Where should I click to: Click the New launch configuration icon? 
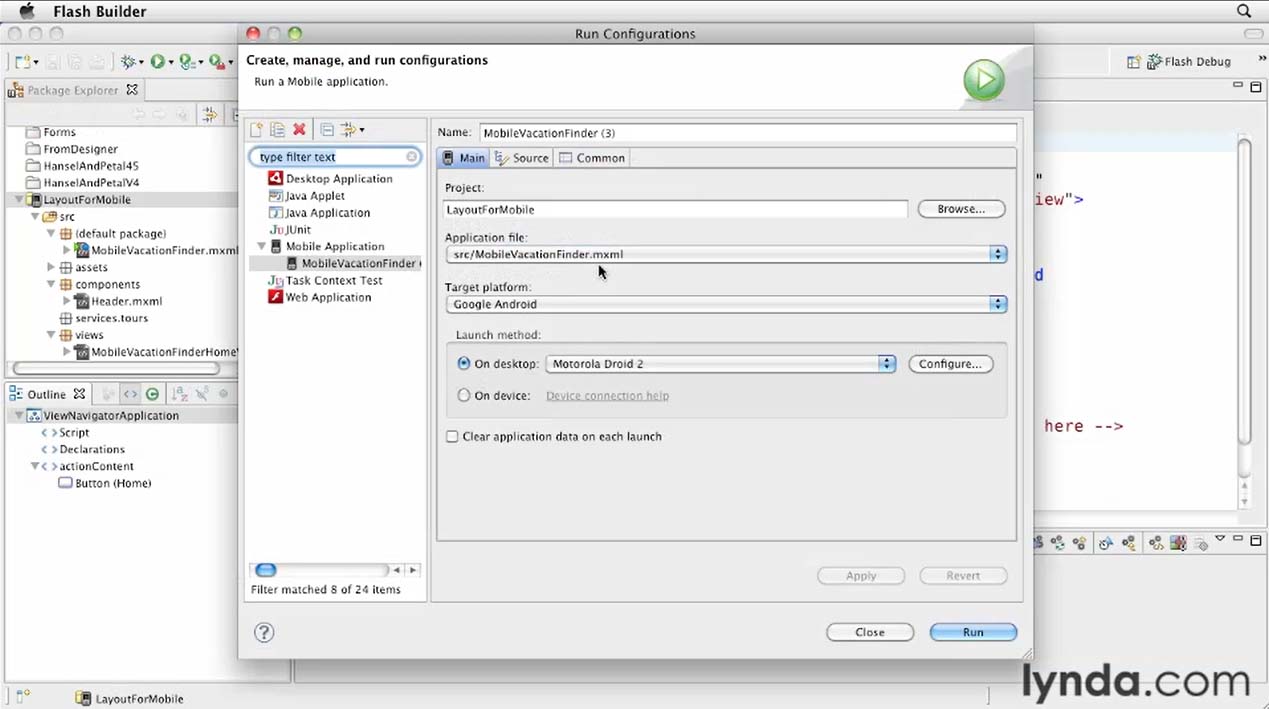256,130
